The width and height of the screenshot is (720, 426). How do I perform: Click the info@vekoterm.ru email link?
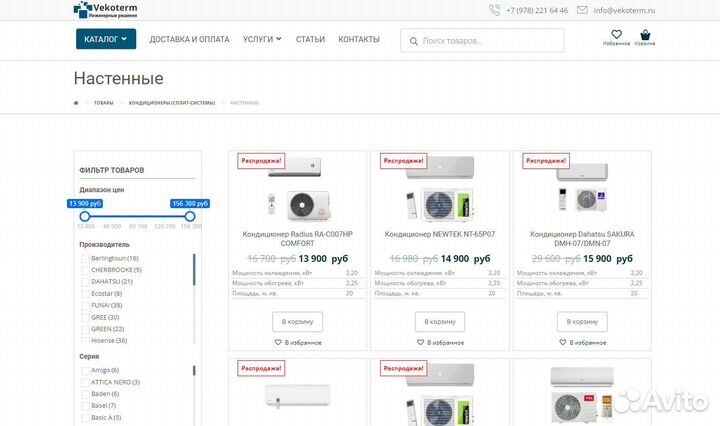[624, 10]
